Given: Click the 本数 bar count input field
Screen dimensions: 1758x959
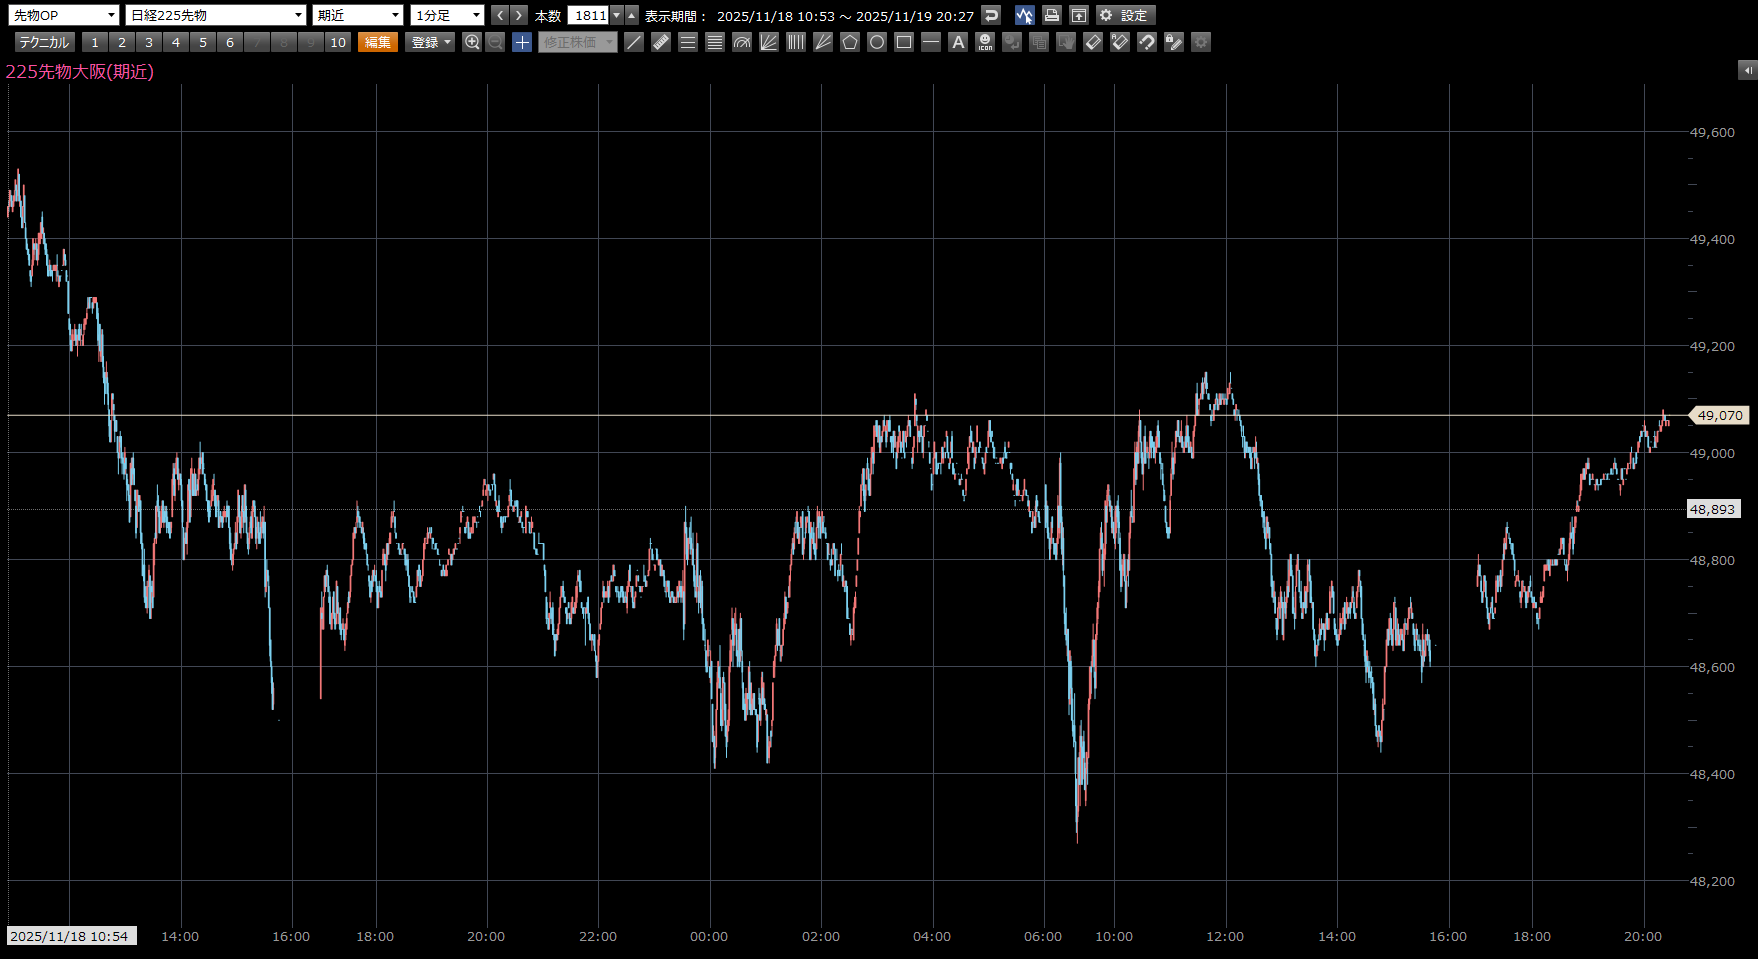Looking at the screenshot, I should 589,15.
